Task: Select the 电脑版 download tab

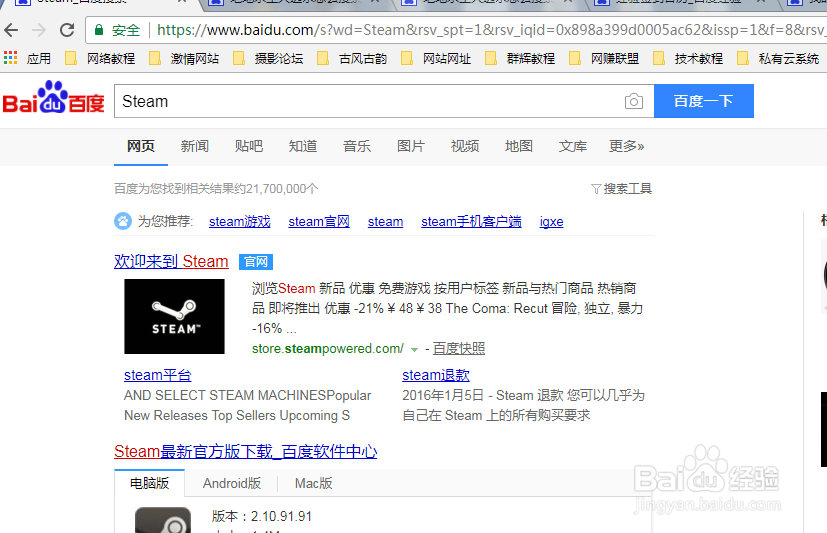Action: 150,483
